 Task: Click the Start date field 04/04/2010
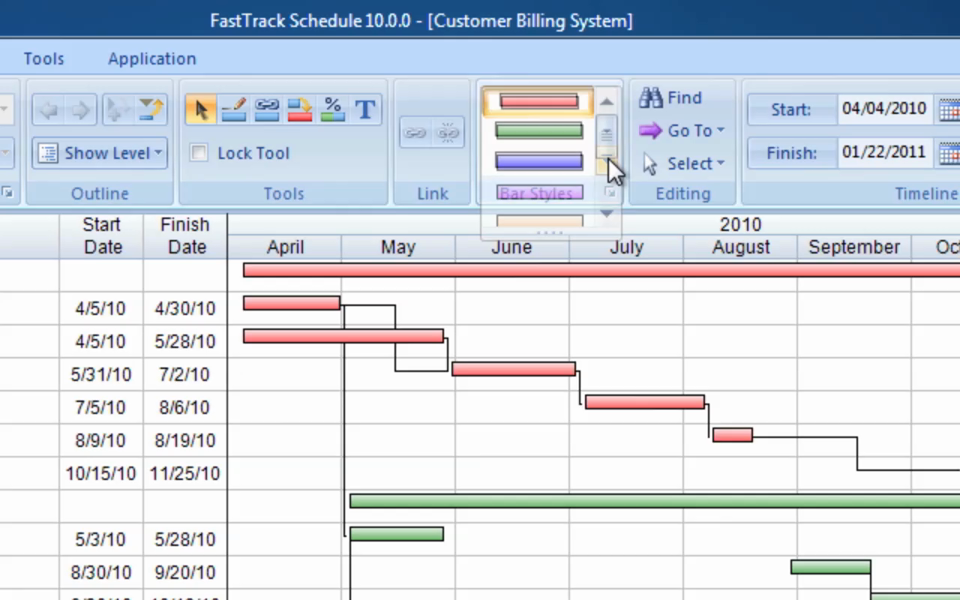[x=884, y=110]
